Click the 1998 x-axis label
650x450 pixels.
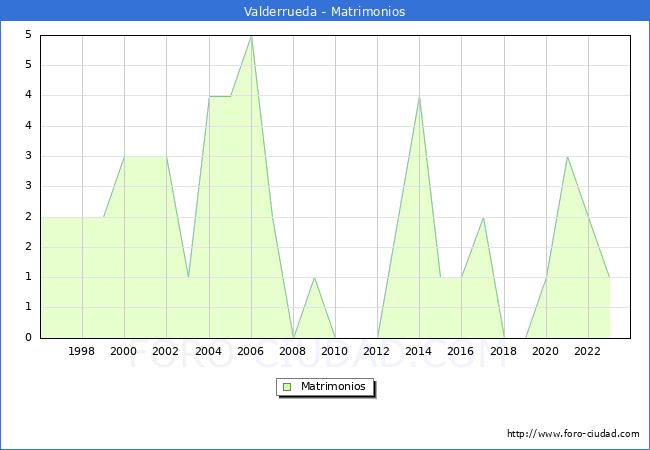81,351
